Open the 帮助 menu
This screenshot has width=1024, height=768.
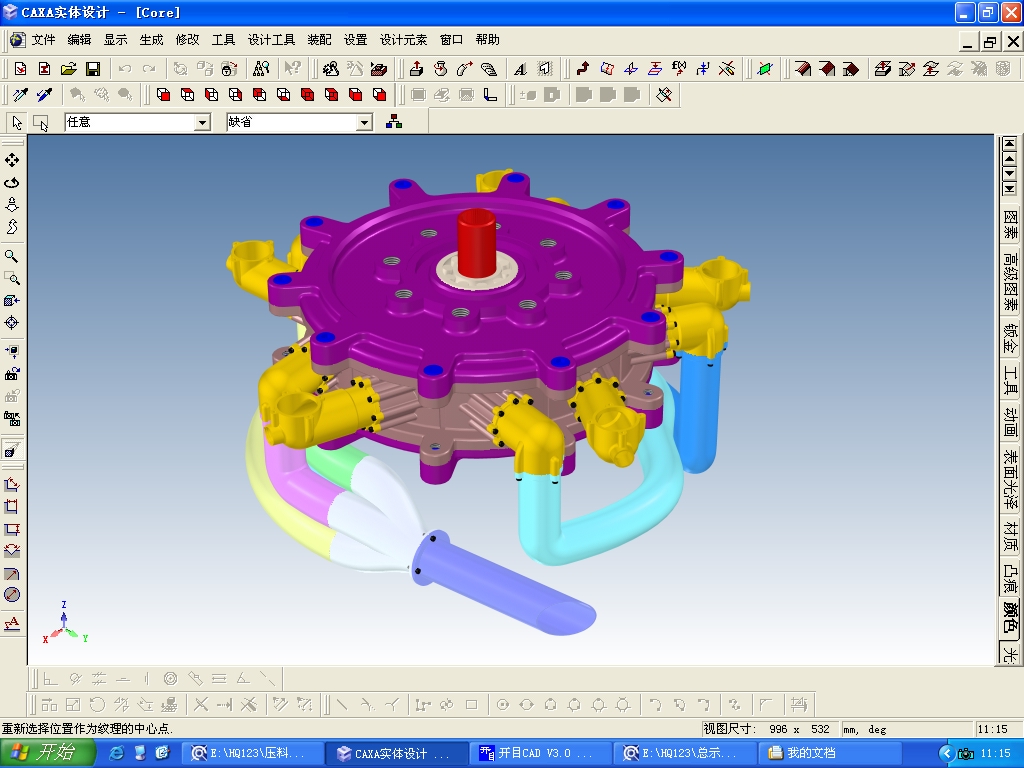tap(487, 40)
